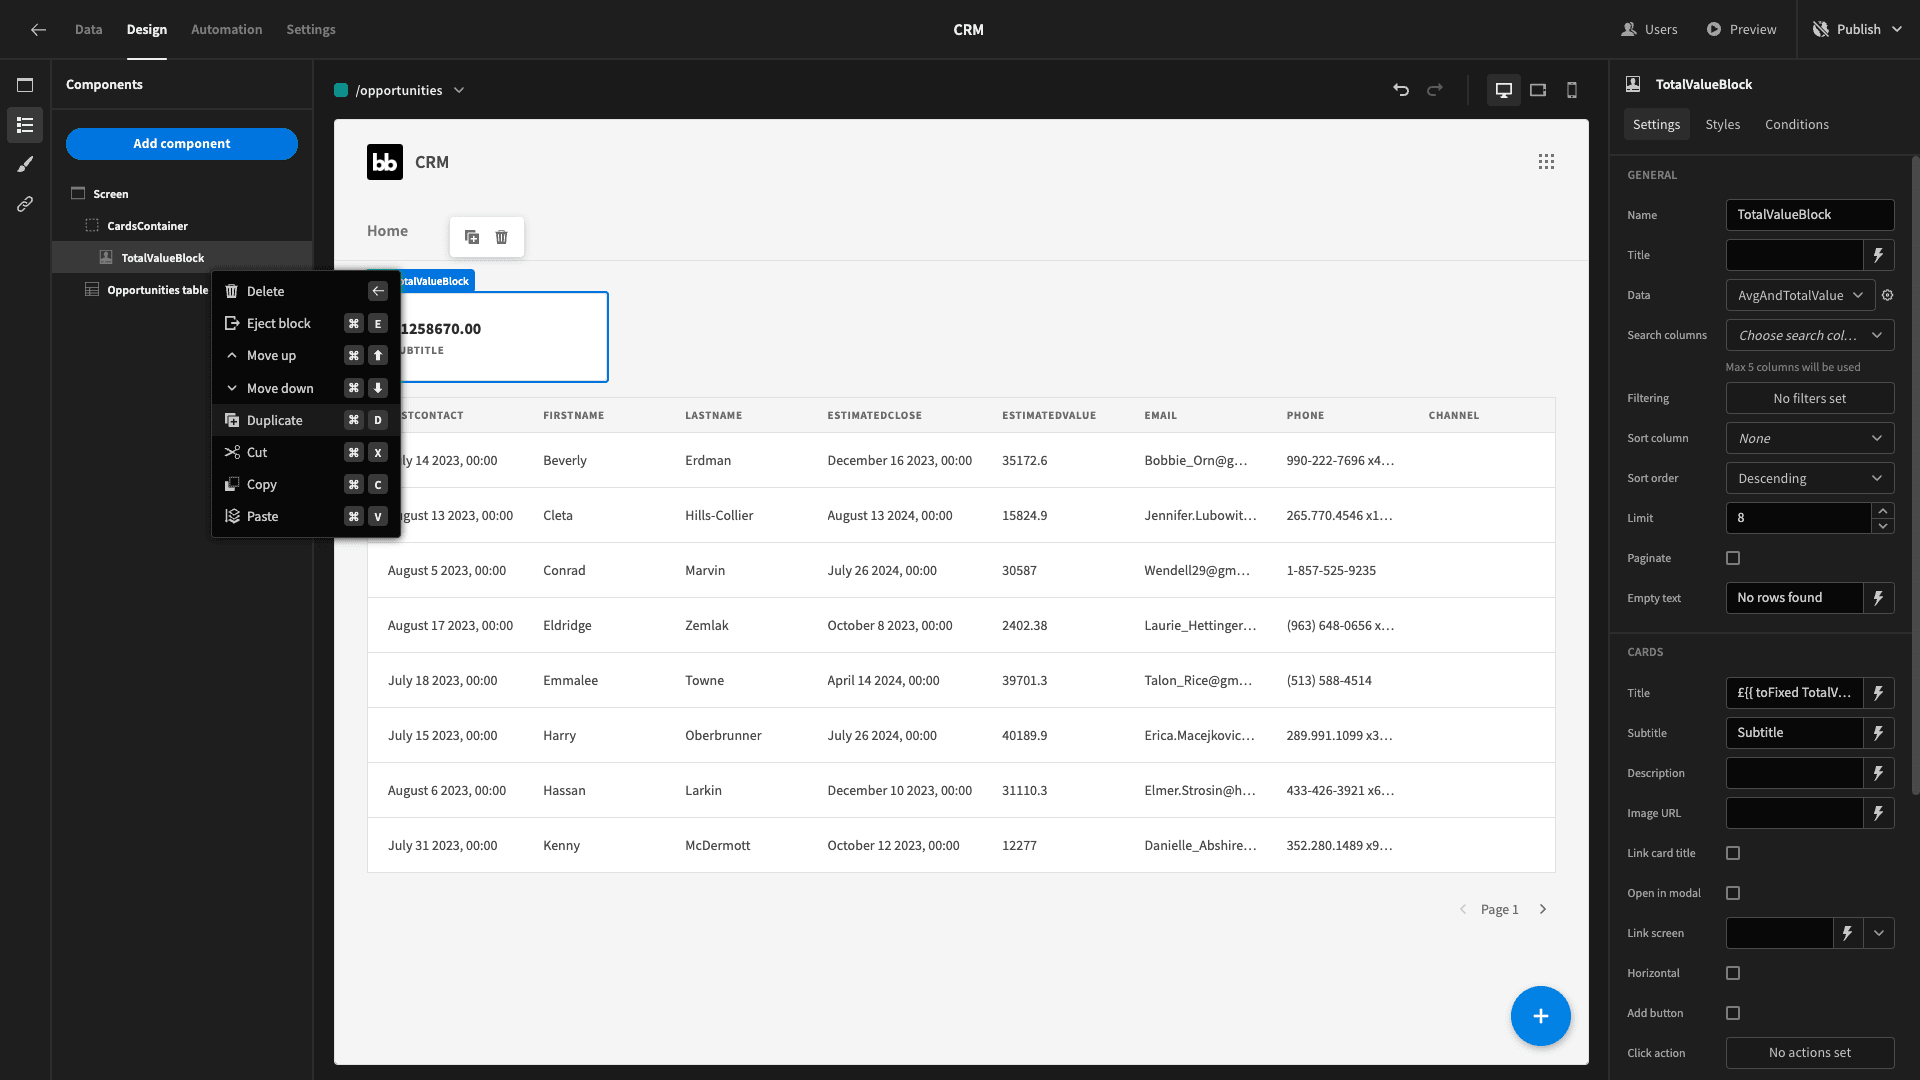Enable Open in modal checkbox
Viewport: 1920px width, 1080px height.
click(x=1733, y=893)
